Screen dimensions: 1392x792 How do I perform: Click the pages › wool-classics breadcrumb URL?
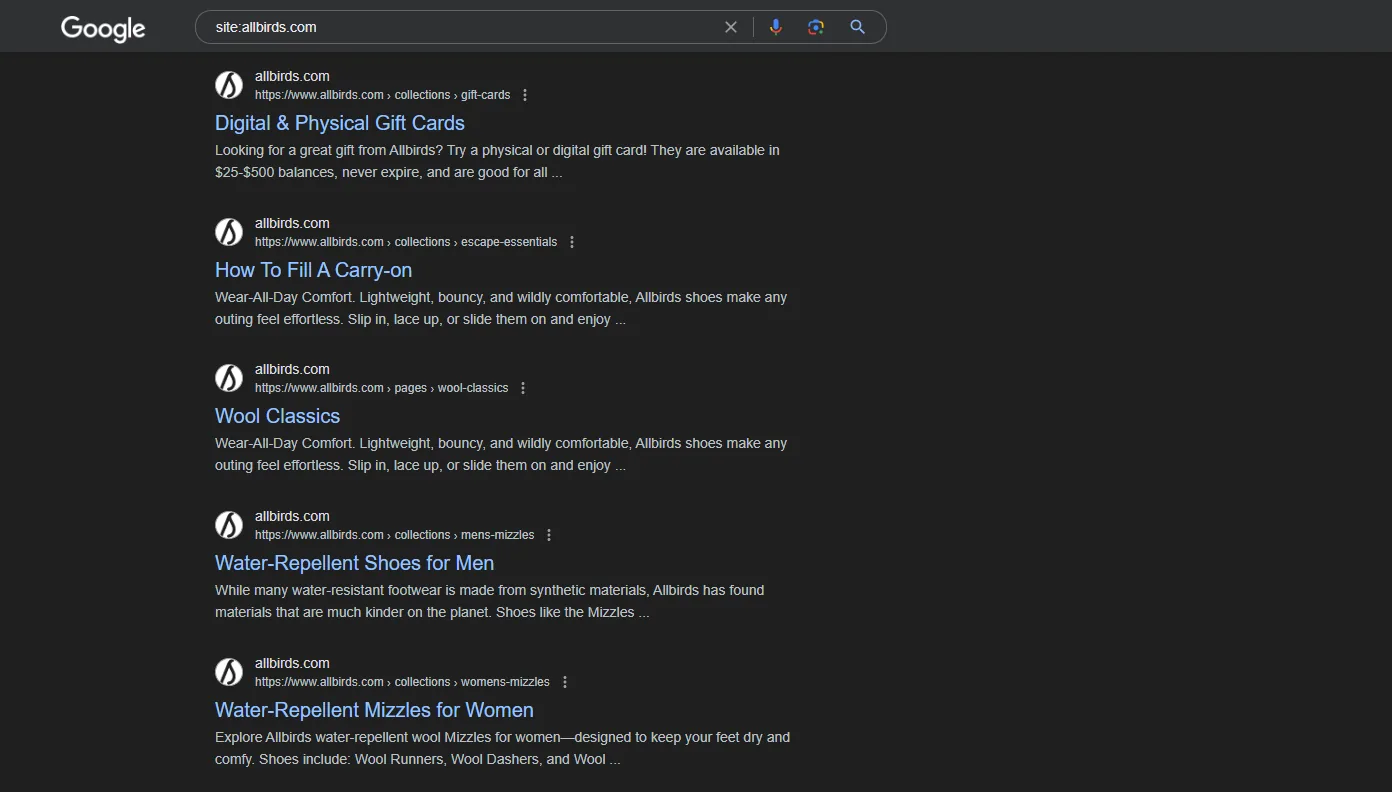(x=381, y=388)
